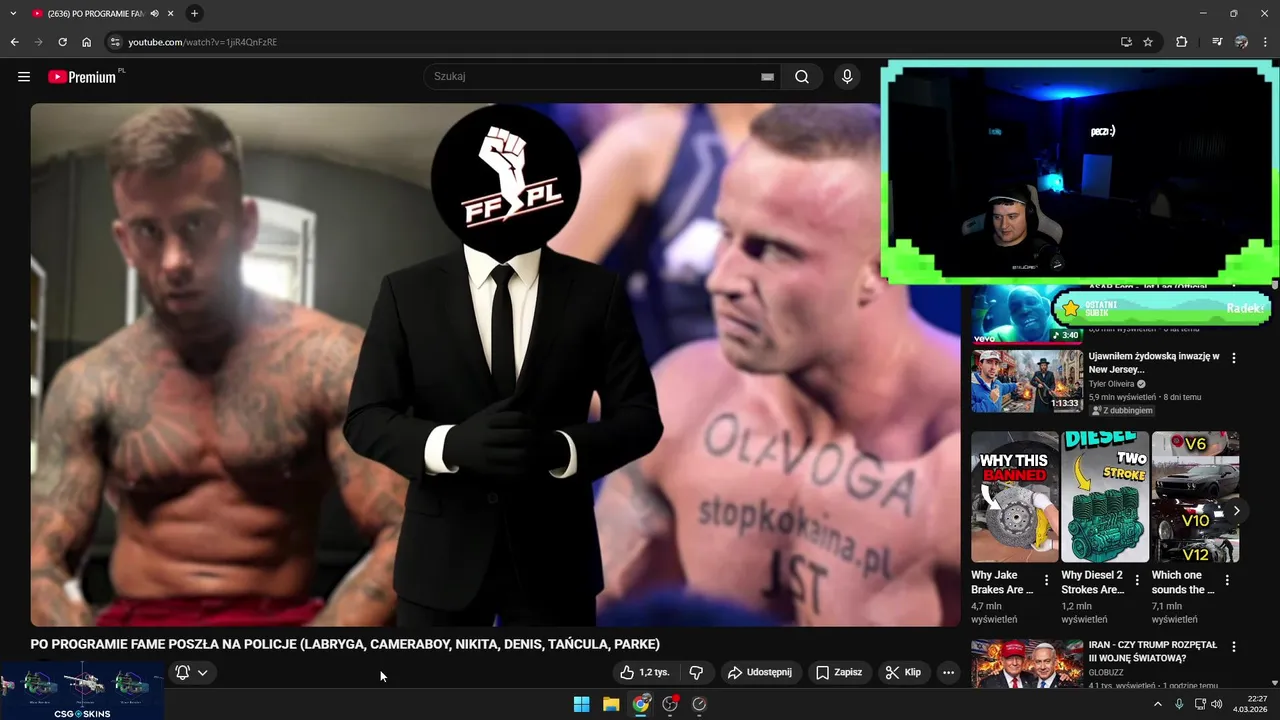Dislike the video

pyautogui.click(x=697, y=673)
